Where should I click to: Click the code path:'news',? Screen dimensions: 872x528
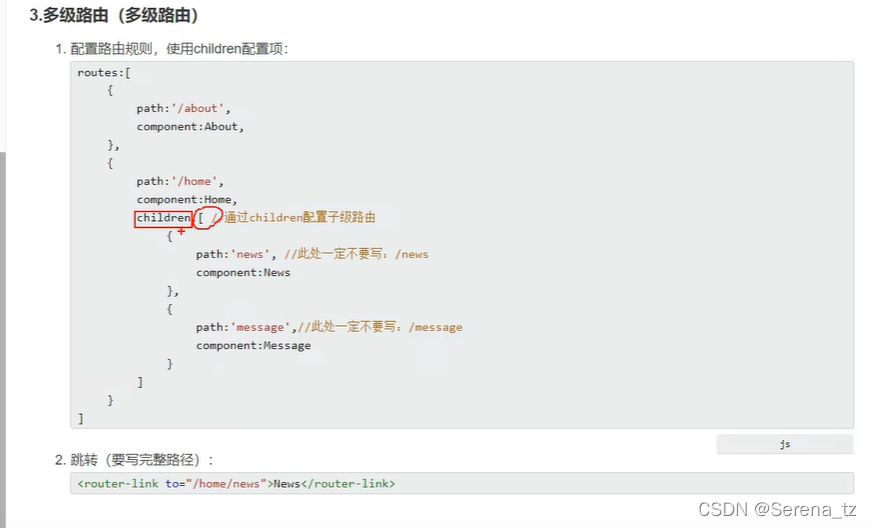tap(236, 254)
